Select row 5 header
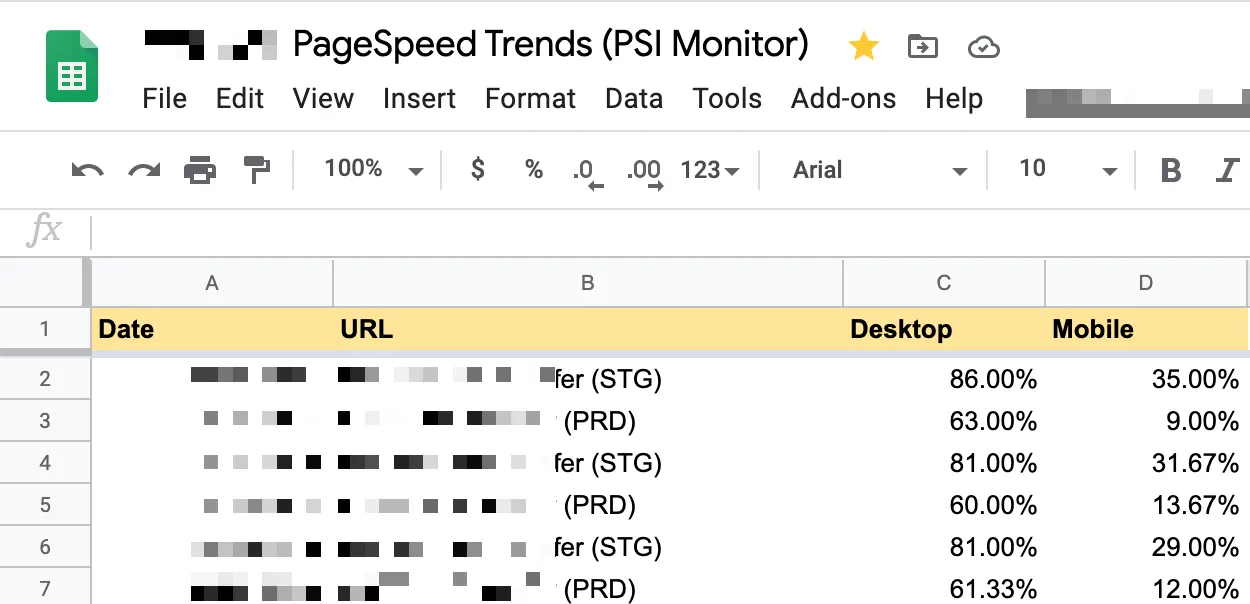 point(45,505)
